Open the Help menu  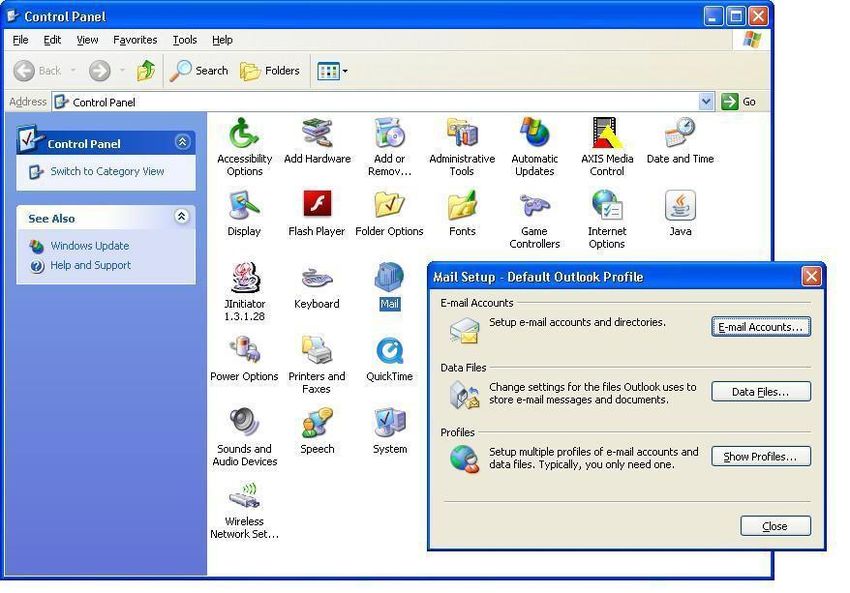point(222,40)
